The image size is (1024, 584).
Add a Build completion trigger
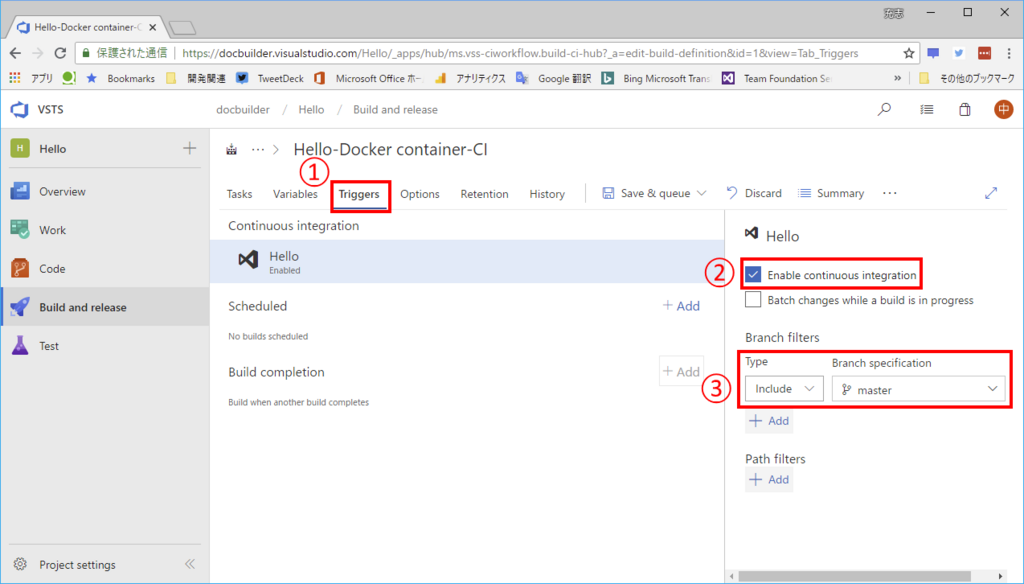click(681, 372)
